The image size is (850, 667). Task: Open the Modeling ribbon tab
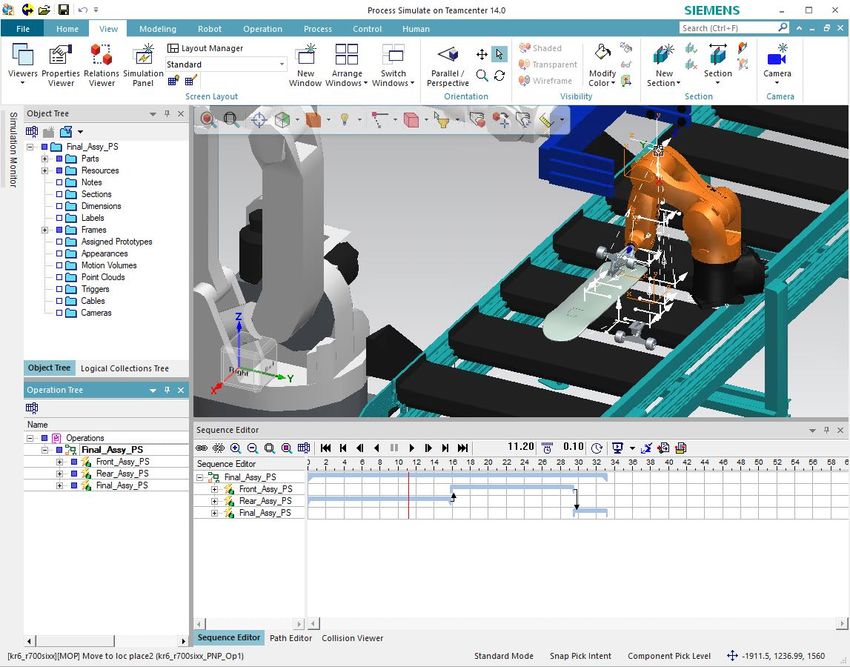tap(158, 29)
